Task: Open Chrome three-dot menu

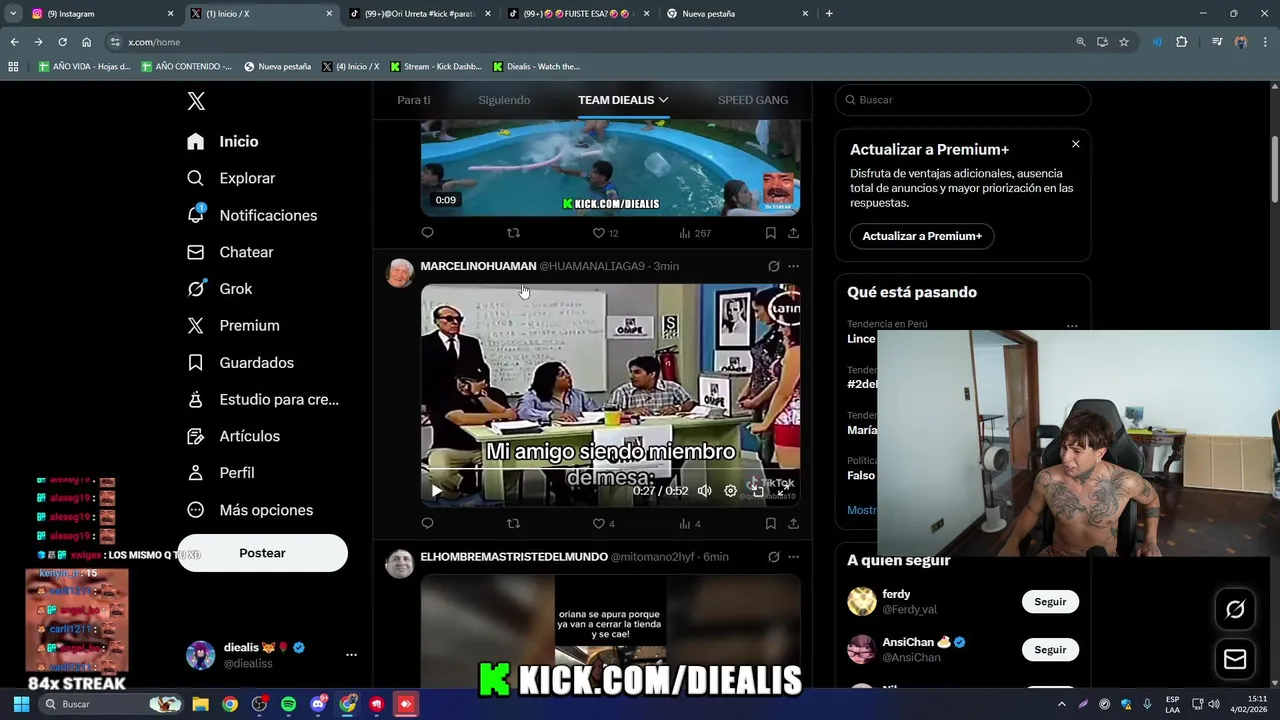Action: 1265,42
